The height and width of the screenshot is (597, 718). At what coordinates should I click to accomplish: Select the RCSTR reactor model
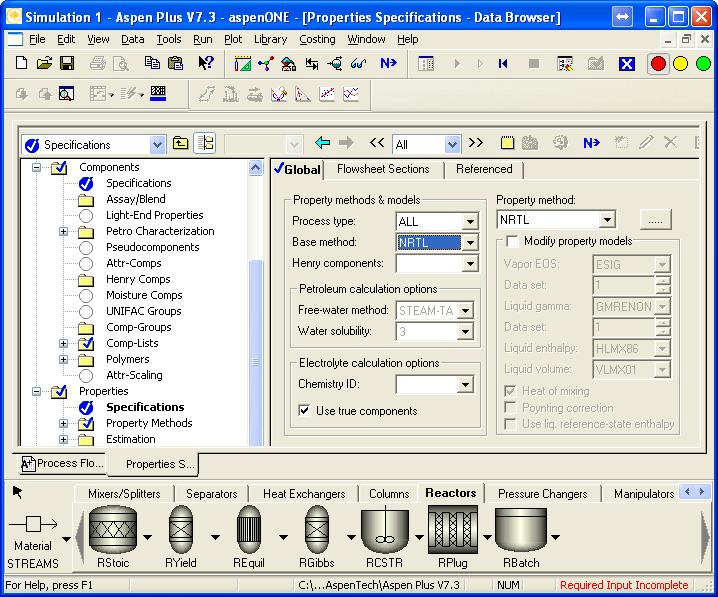tap(385, 530)
